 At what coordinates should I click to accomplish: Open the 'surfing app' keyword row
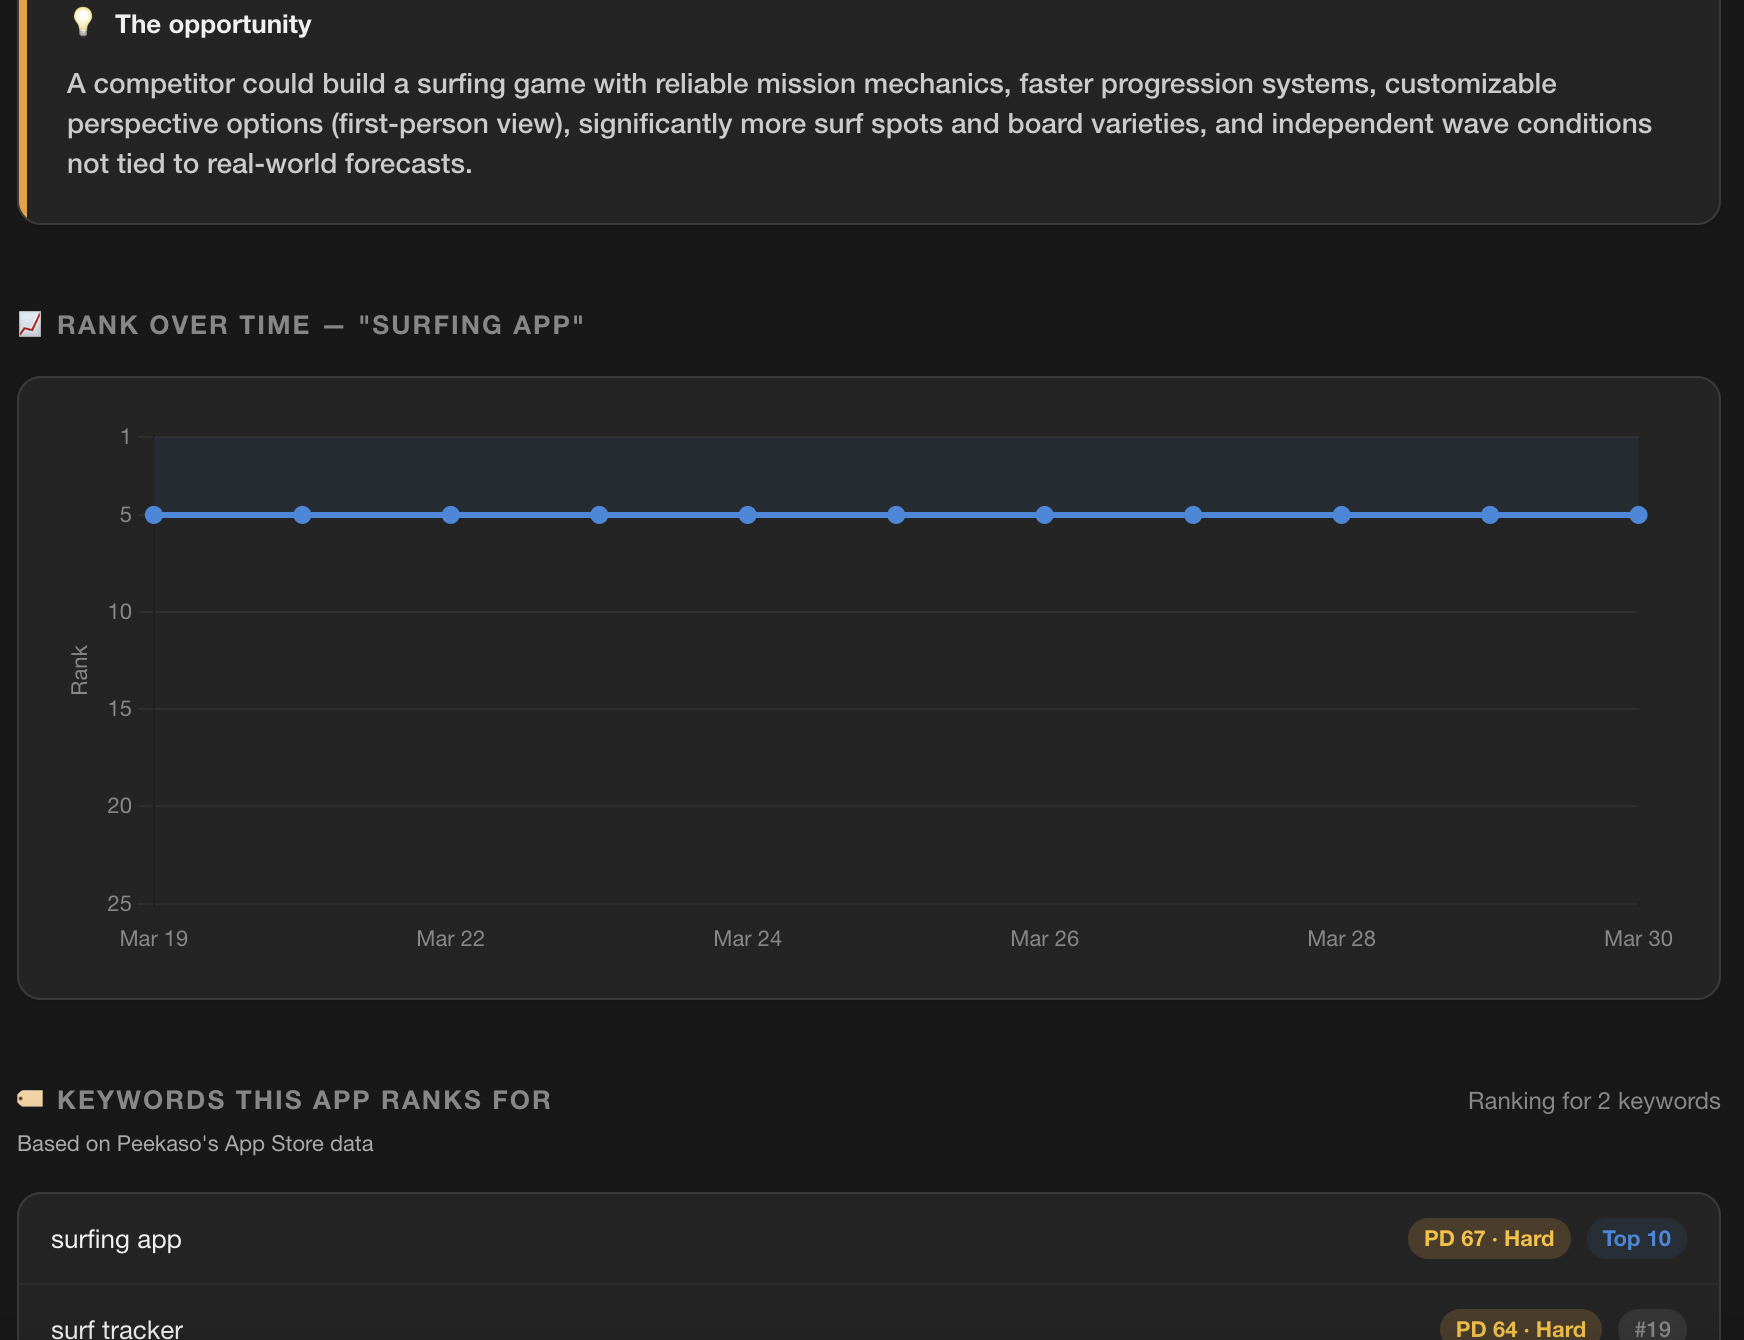868,1239
